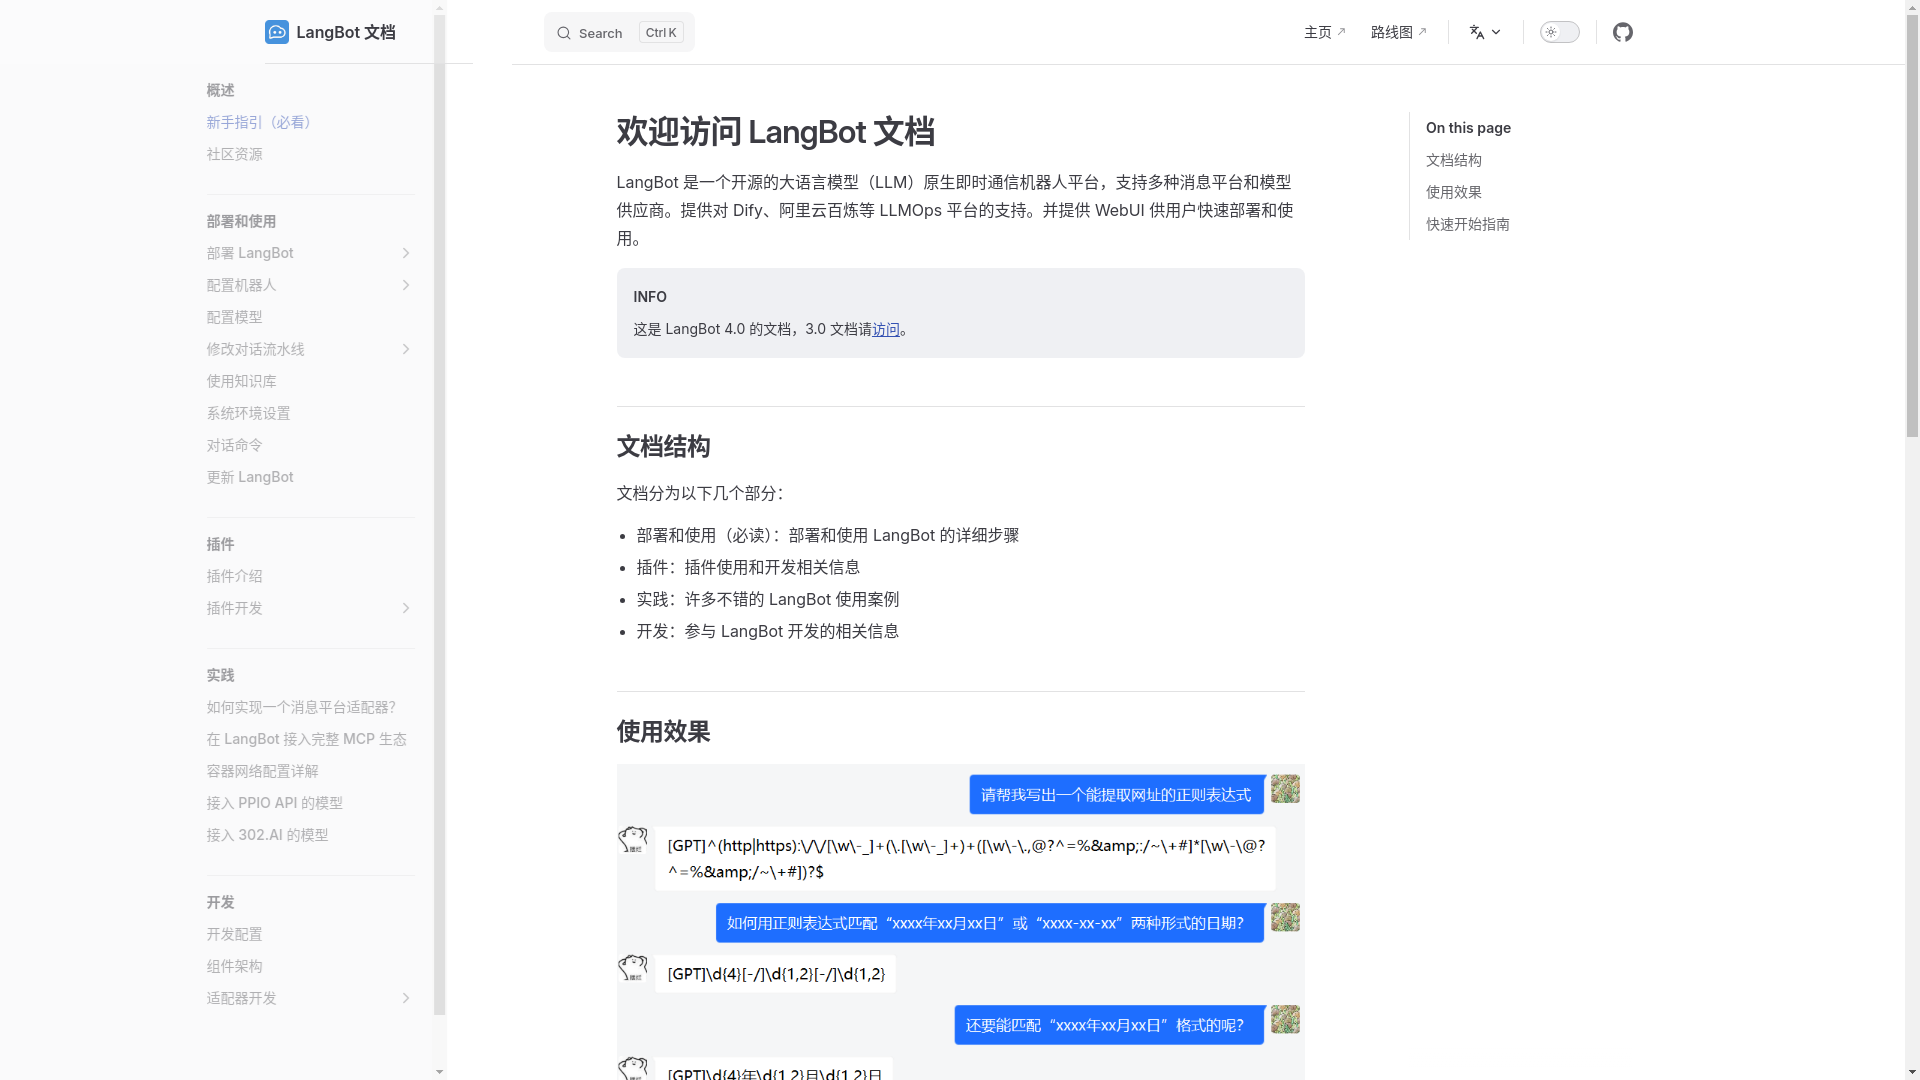Jump to 快速开始指南 in On this page
Viewport: 1920px width, 1080px height.
[x=1467, y=224]
